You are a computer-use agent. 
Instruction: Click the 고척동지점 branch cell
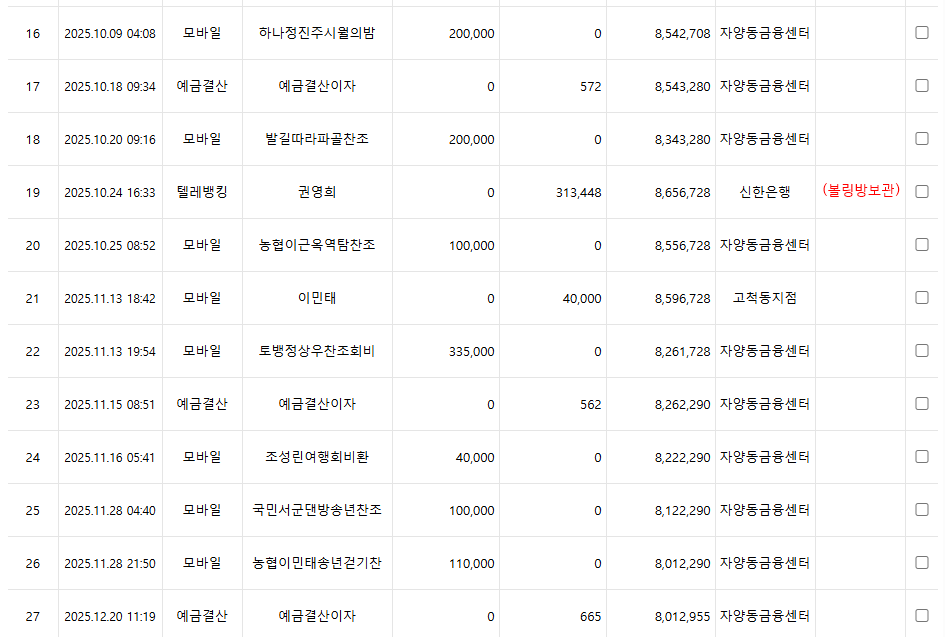pyautogui.click(x=765, y=298)
